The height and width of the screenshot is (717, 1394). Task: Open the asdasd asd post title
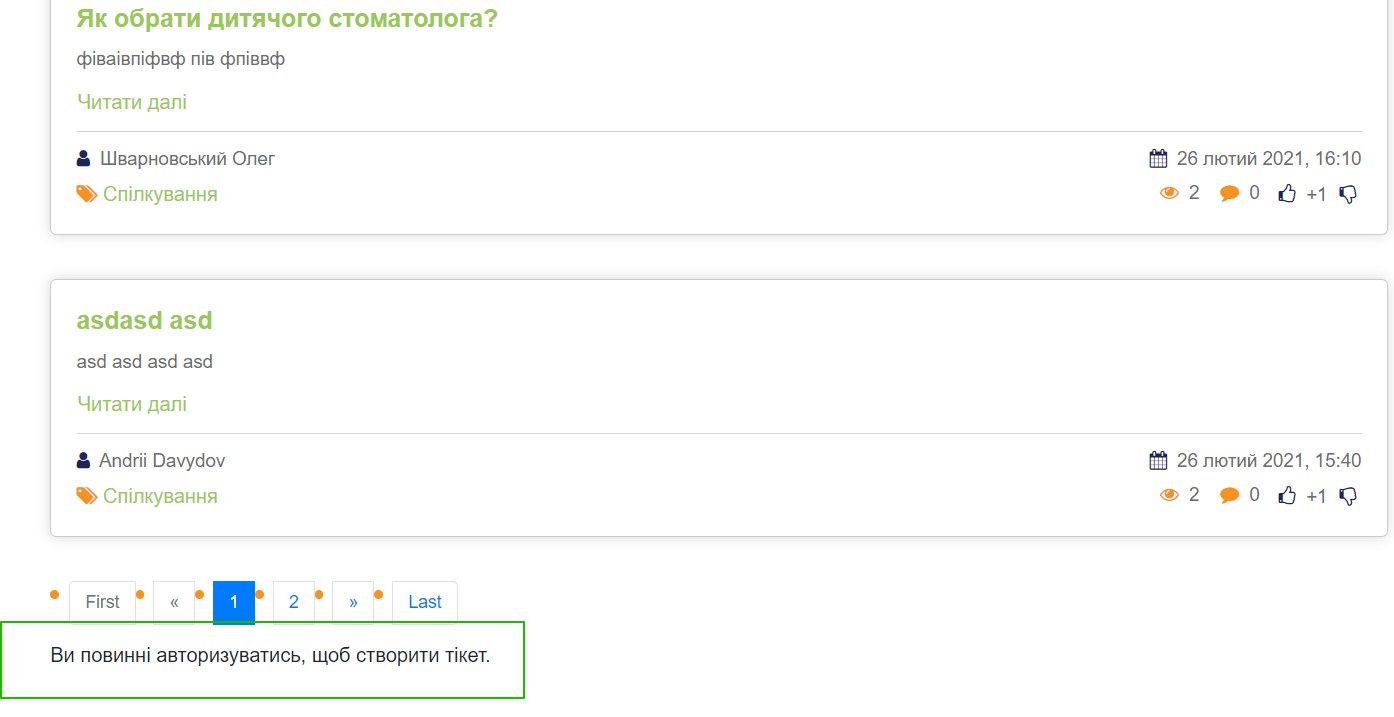144,320
